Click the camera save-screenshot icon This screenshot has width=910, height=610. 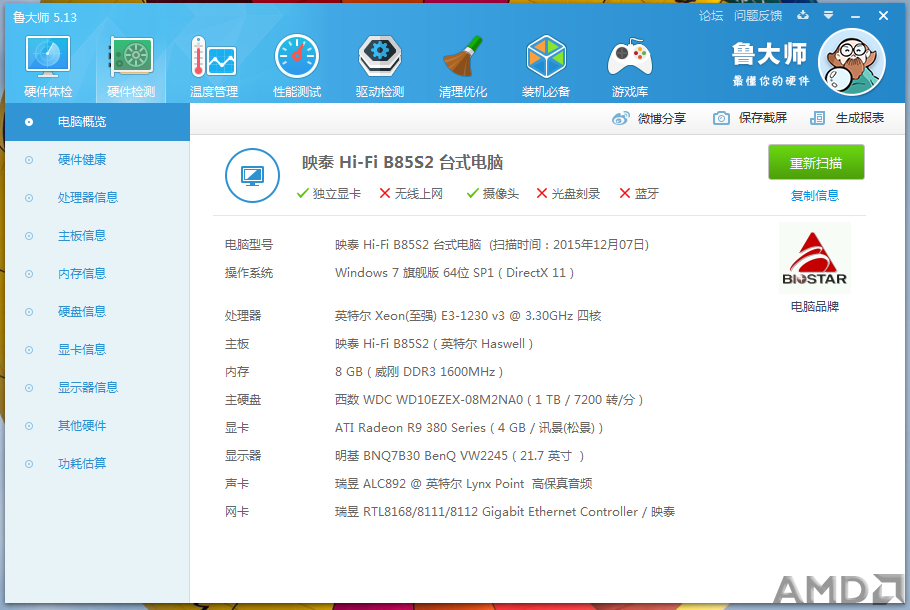pos(721,118)
